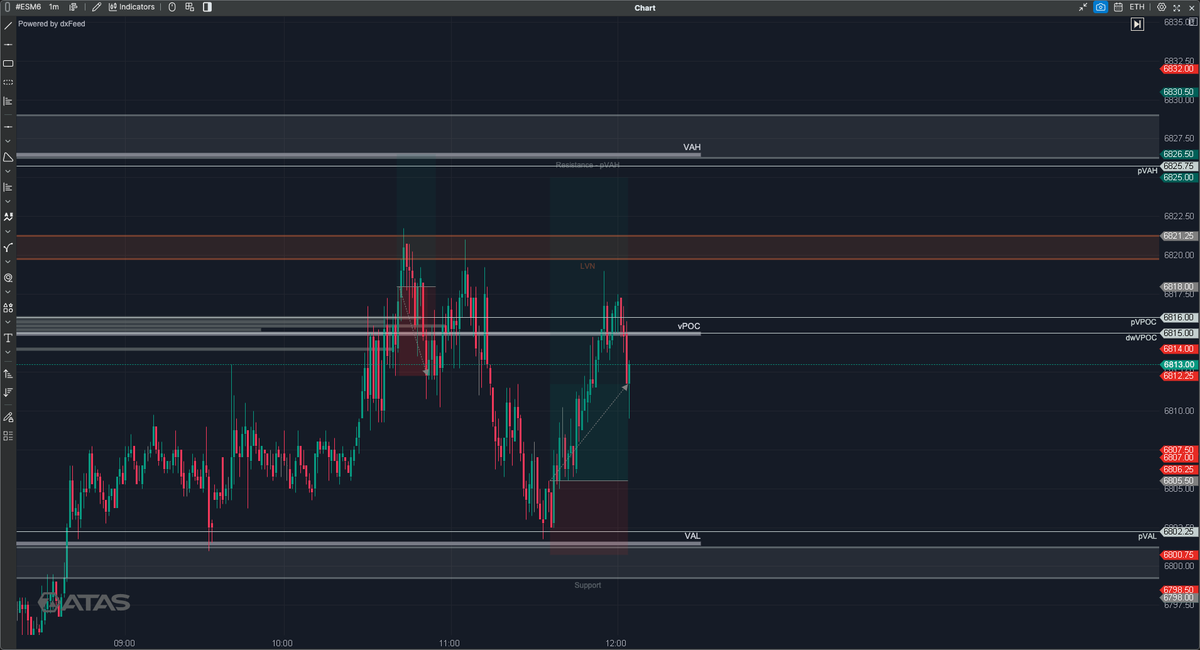
Task: Open chart settings gear icon
Action: (x=1161, y=7)
